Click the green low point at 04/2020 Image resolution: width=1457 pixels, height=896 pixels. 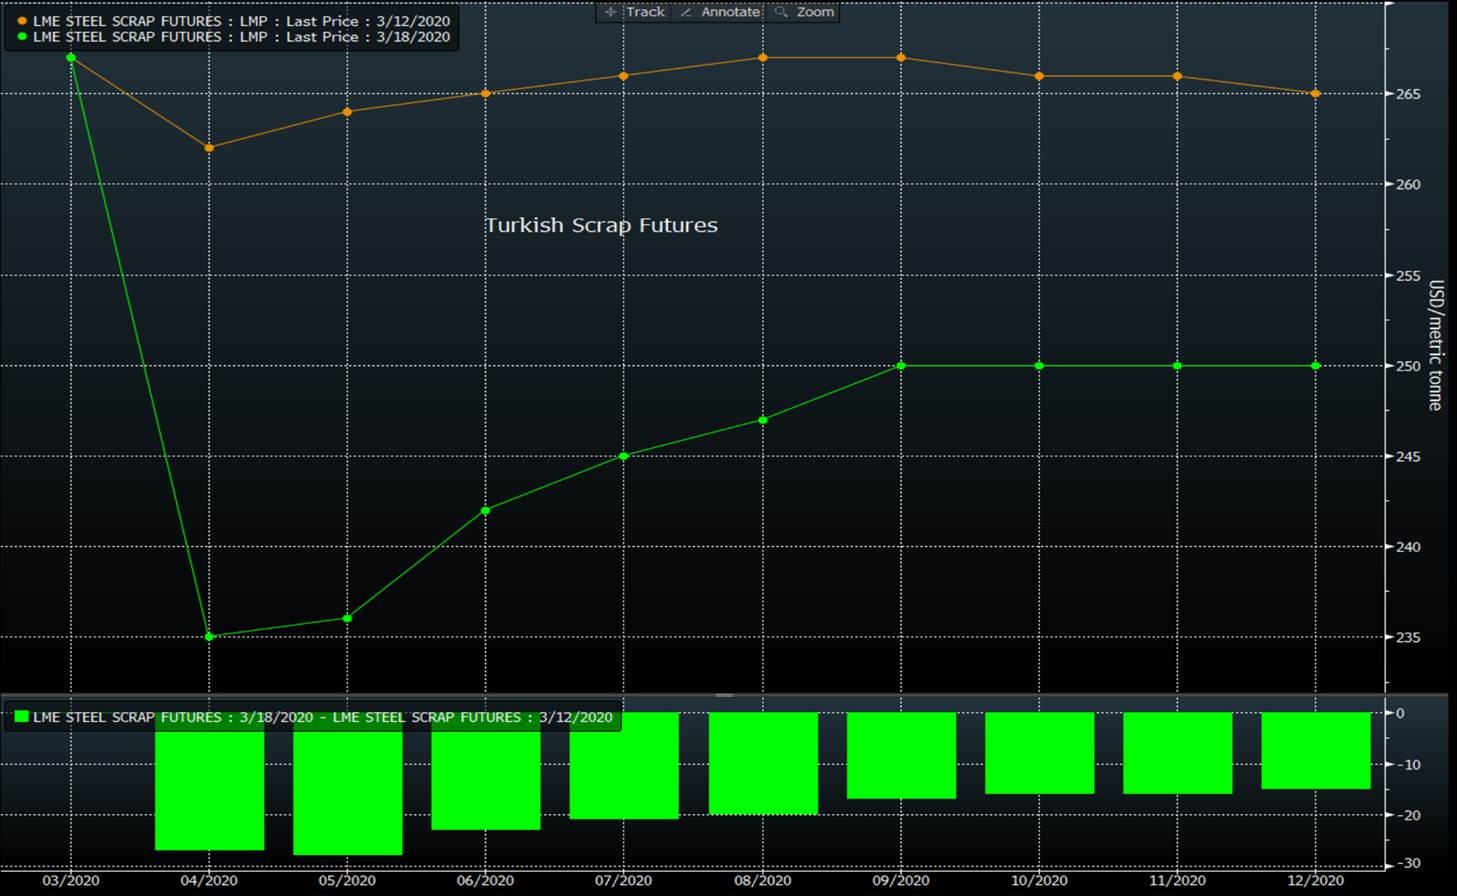coord(209,636)
